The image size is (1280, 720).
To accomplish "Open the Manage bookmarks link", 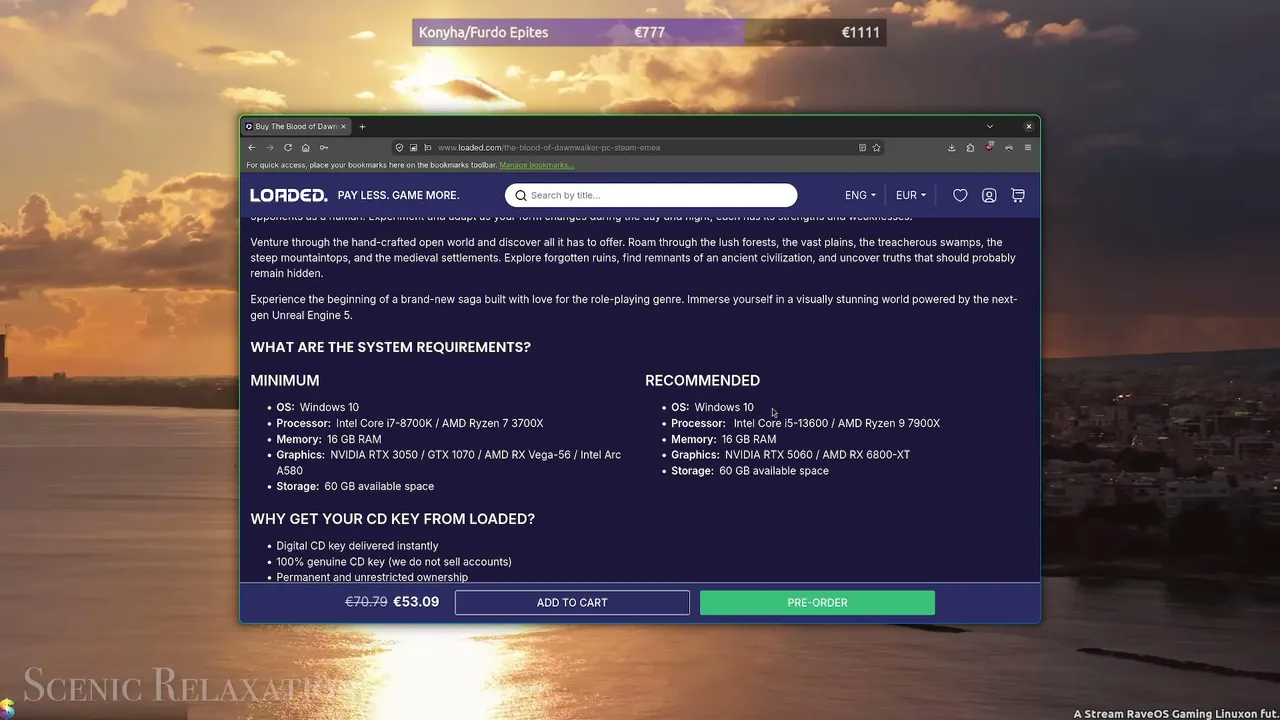I will coord(537,165).
